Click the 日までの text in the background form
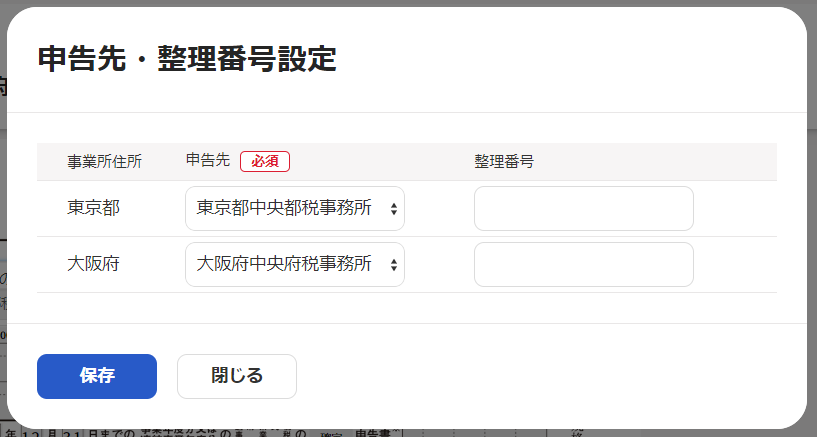Image resolution: width=817 pixels, height=437 pixels. pos(112,433)
